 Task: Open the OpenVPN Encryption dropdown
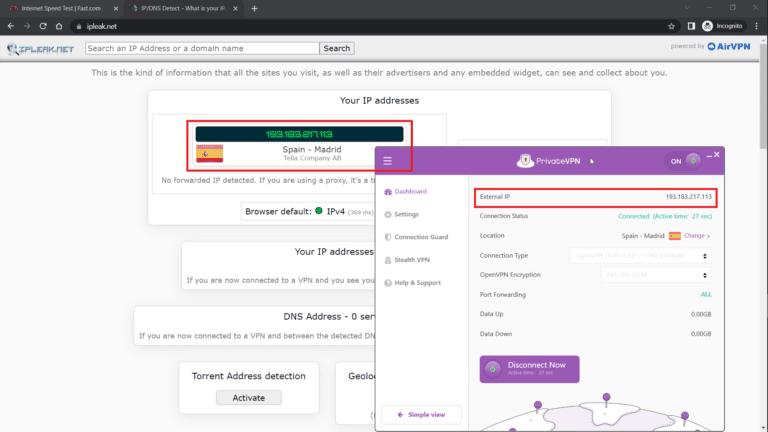point(656,275)
